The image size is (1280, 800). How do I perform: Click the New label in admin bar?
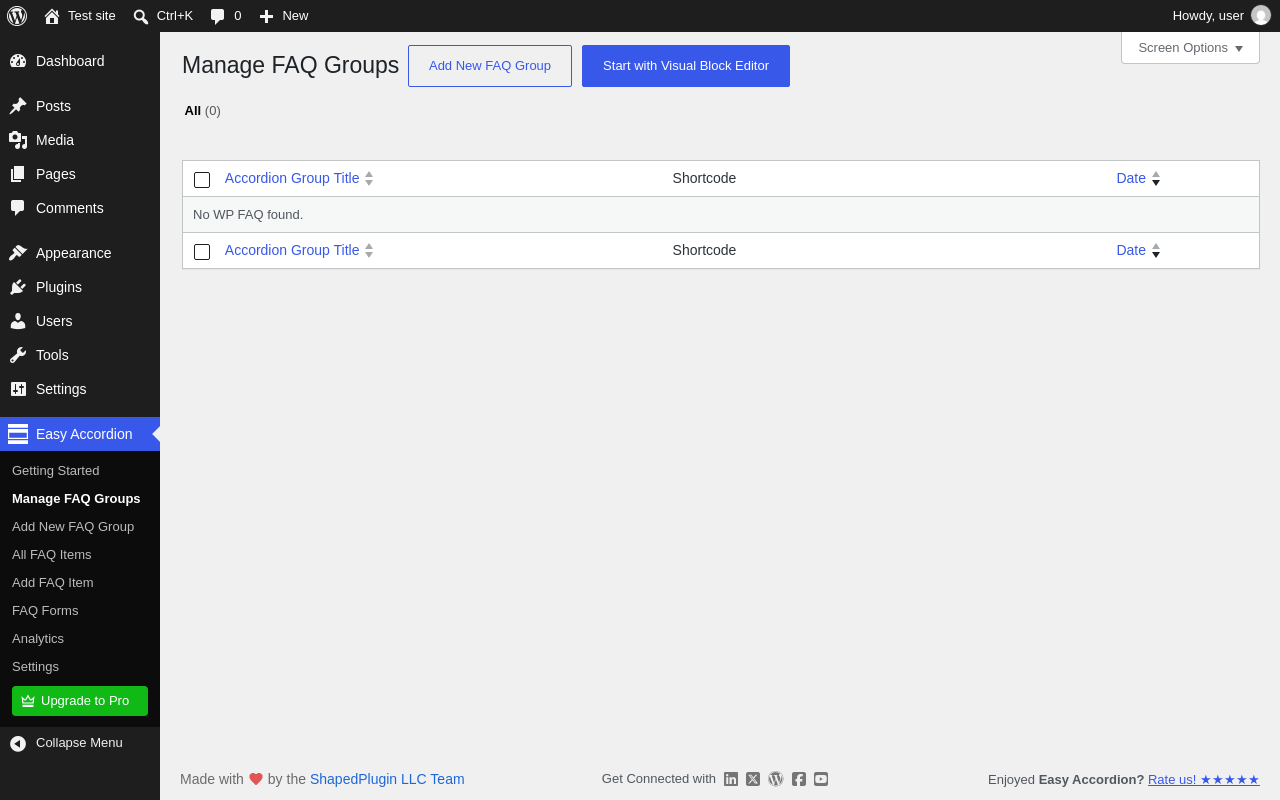[x=295, y=16]
